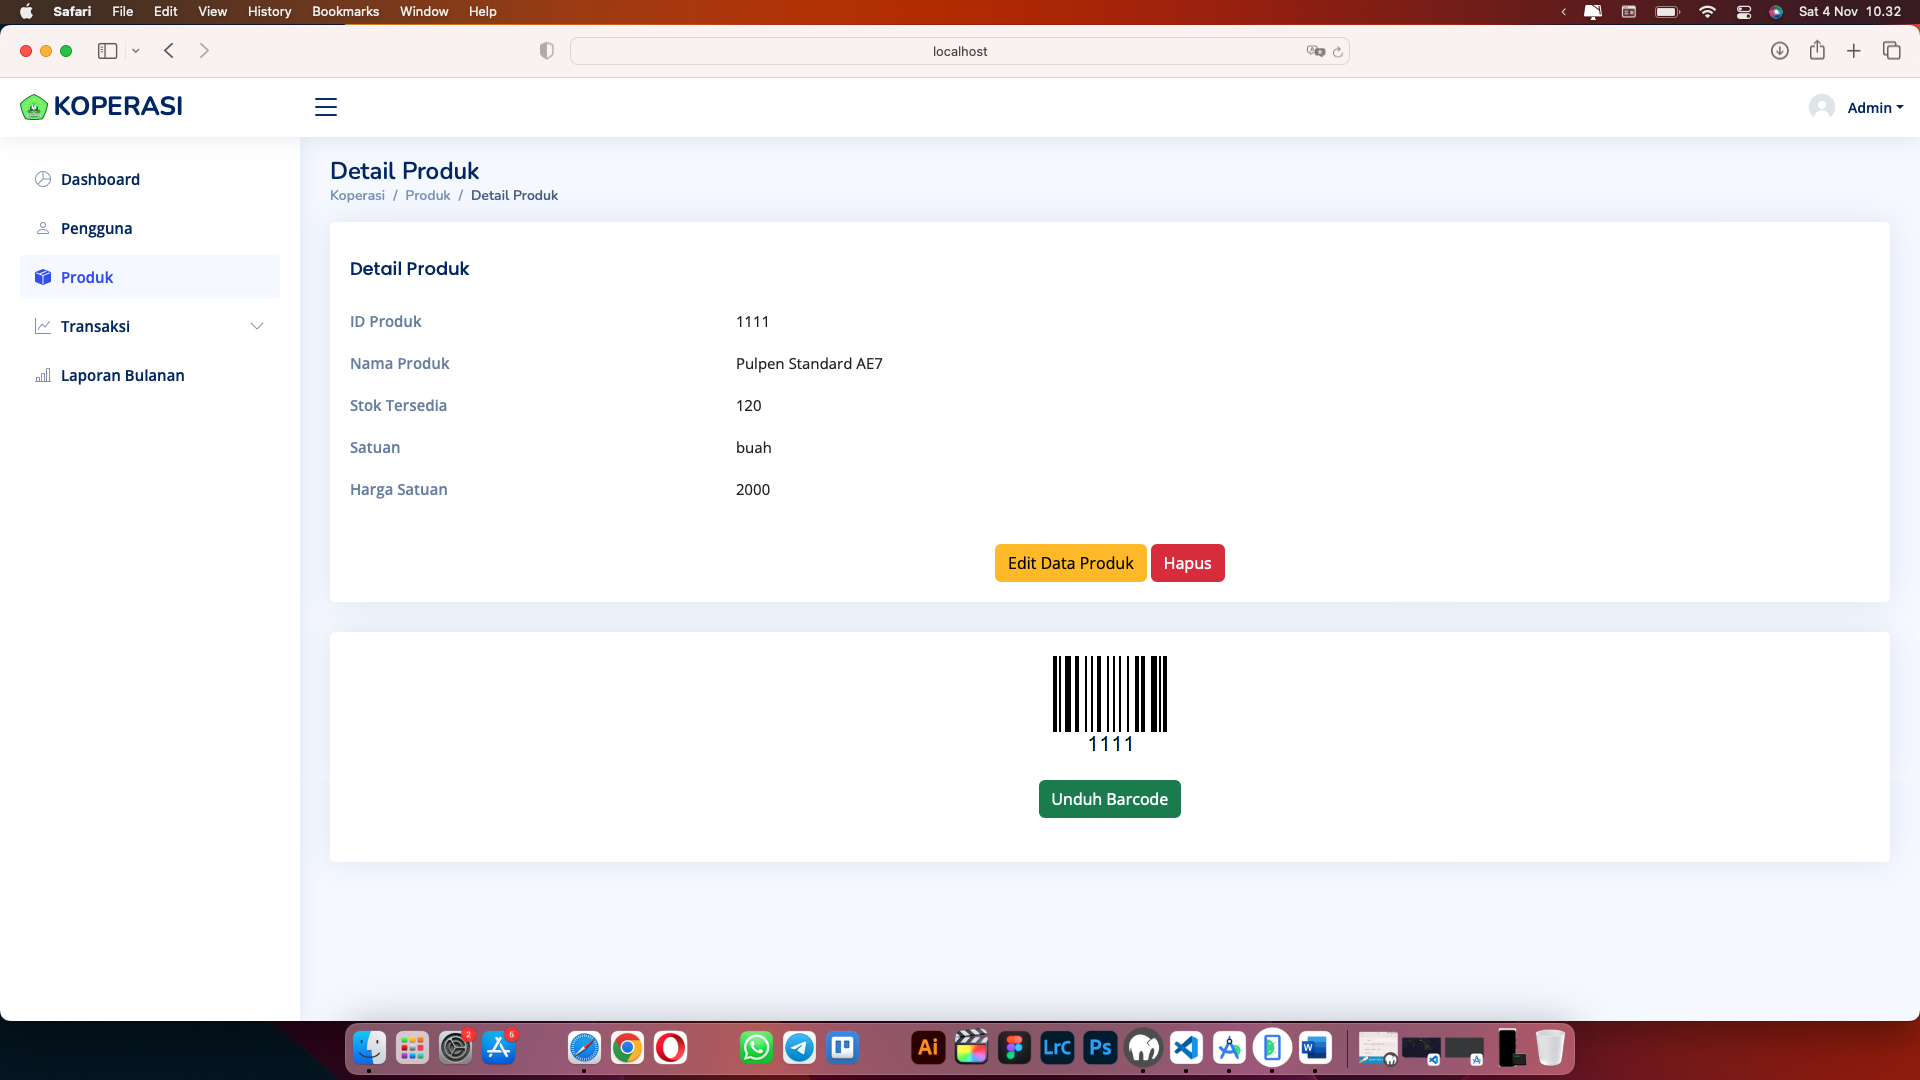
Task: Click the green Unduh Barcode button
Action: [x=1109, y=799]
